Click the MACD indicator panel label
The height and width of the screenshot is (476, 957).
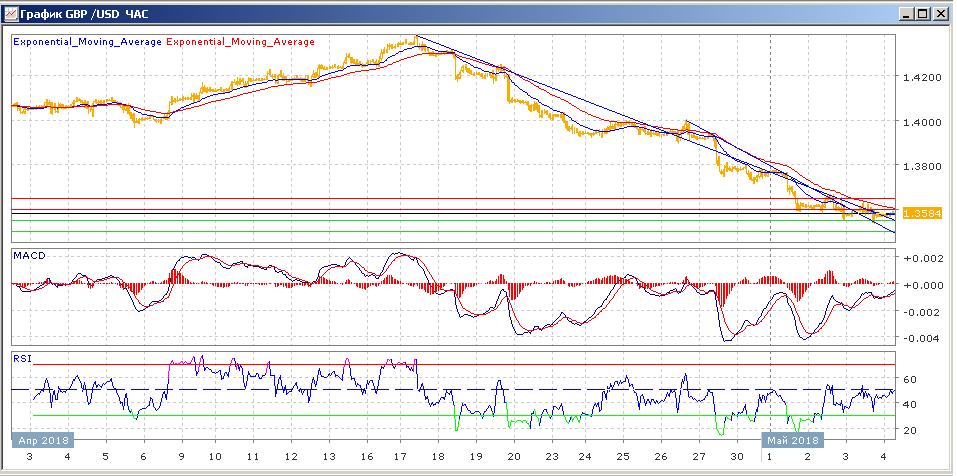coord(29,256)
